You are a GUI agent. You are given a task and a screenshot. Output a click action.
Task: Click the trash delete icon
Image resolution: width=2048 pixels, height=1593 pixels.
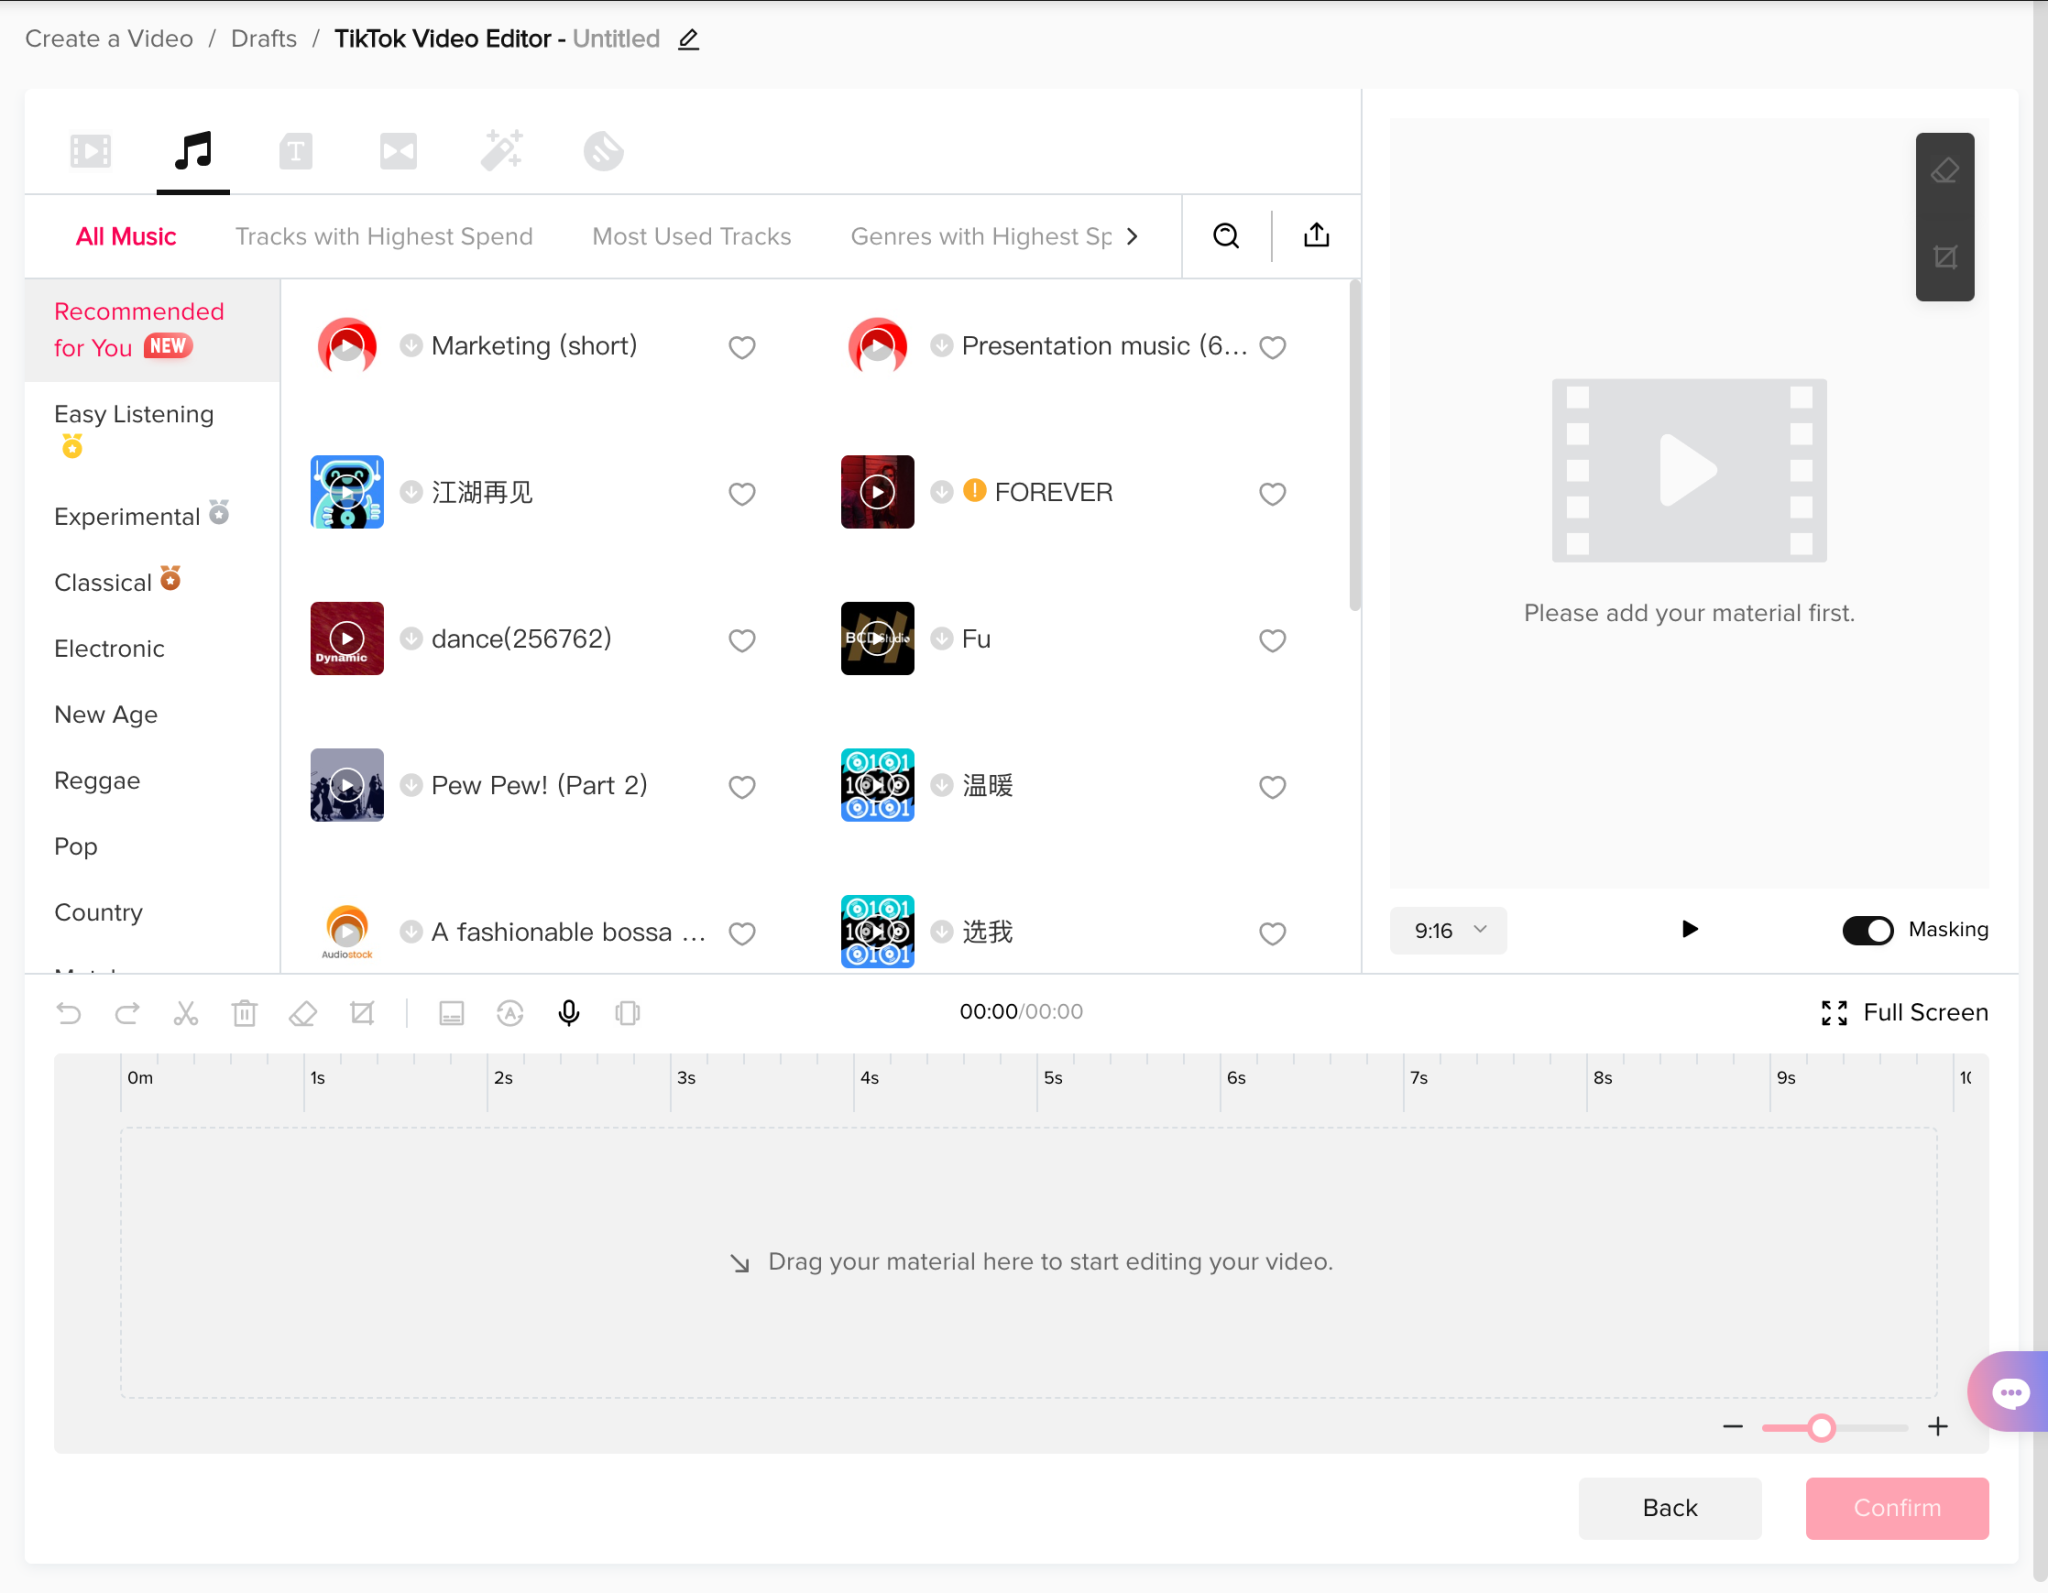[244, 1013]
